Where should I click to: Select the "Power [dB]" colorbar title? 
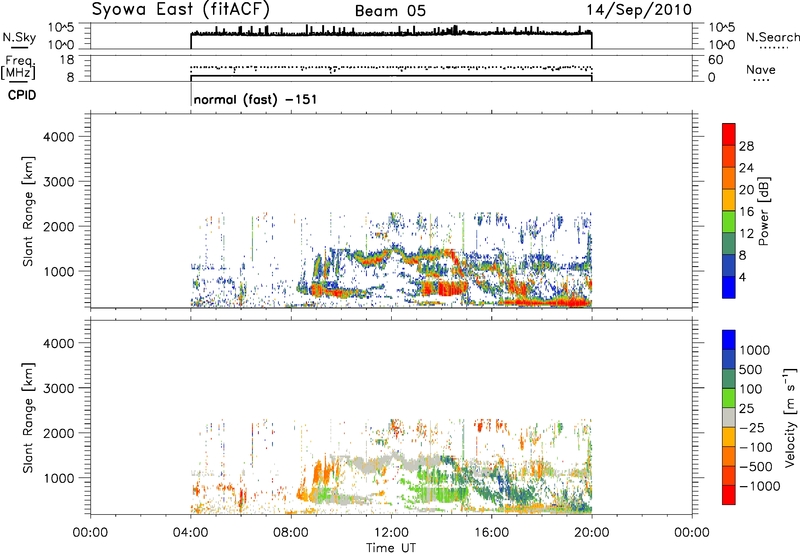[x=764, y=211]
